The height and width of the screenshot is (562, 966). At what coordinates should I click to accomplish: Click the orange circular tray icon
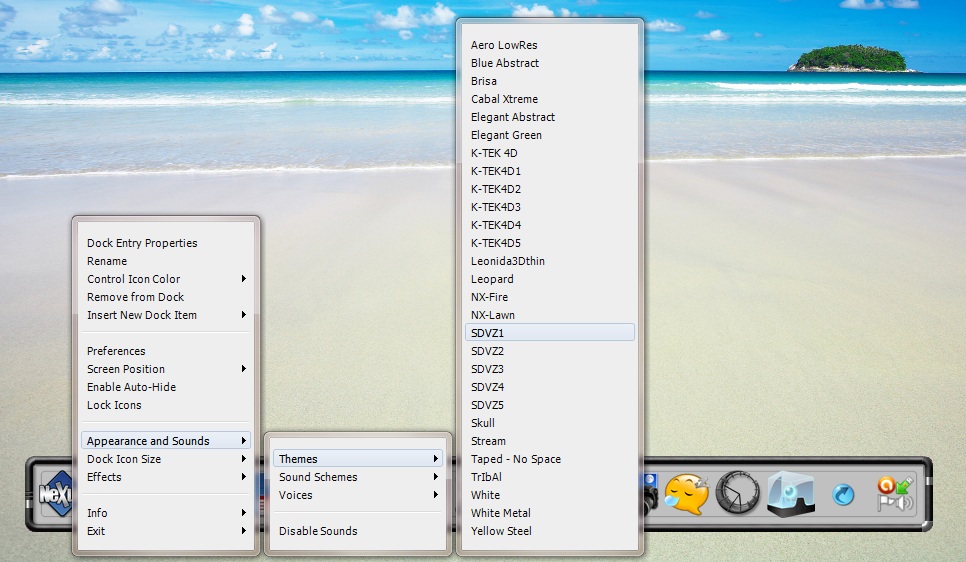point(885,484)
